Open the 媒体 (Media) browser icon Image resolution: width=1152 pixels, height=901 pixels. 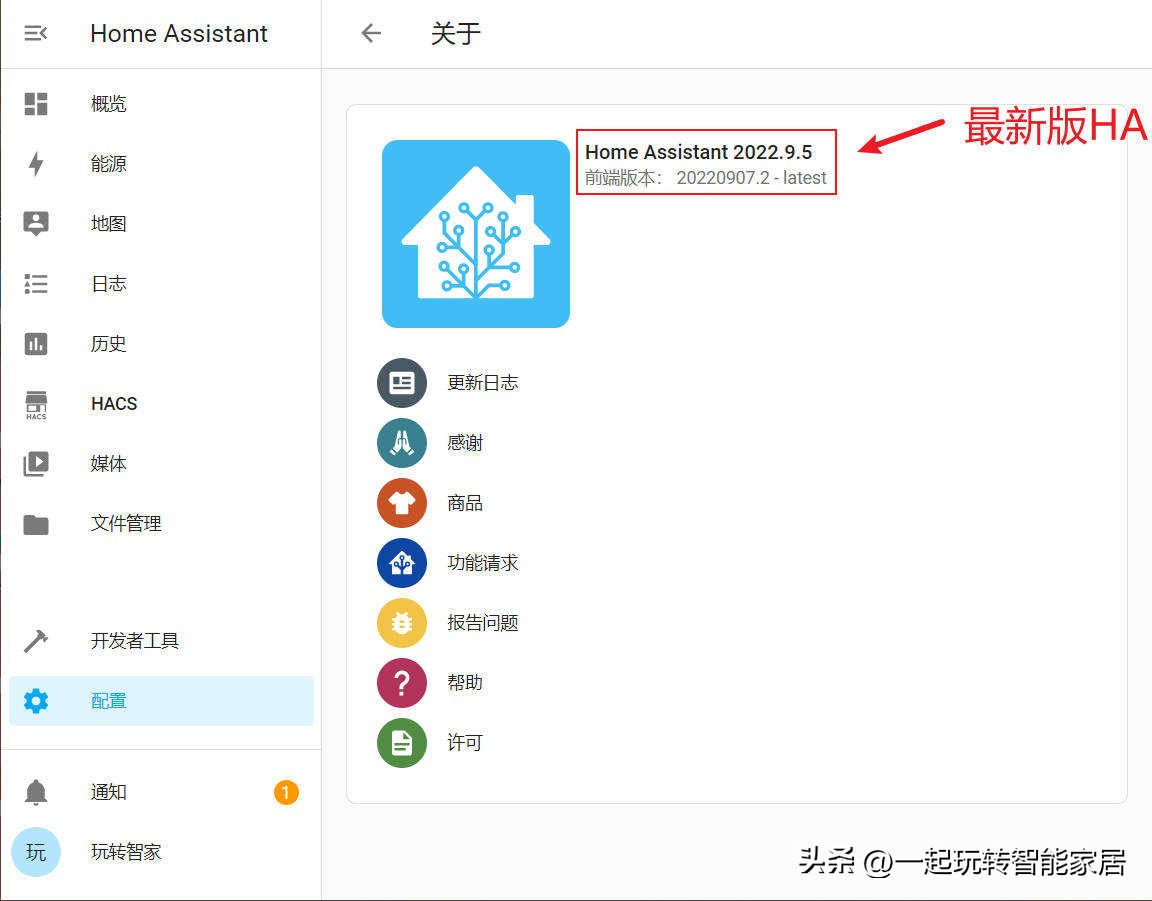pyautogui.click(x=35, y=463)
